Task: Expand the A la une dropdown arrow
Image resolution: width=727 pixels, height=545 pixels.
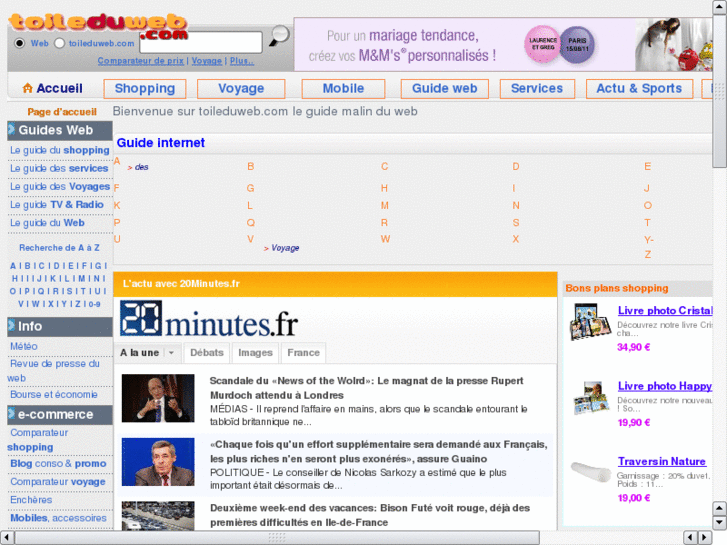Action: coord(172,353)
